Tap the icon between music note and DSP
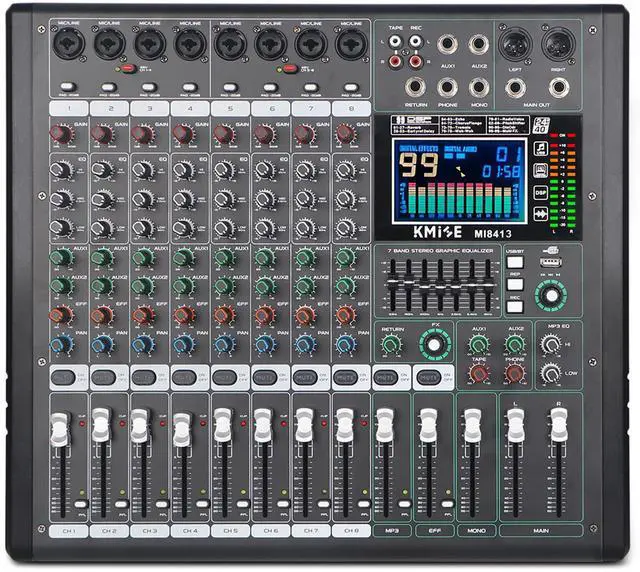The image size is (640, 572). [541, 170]
